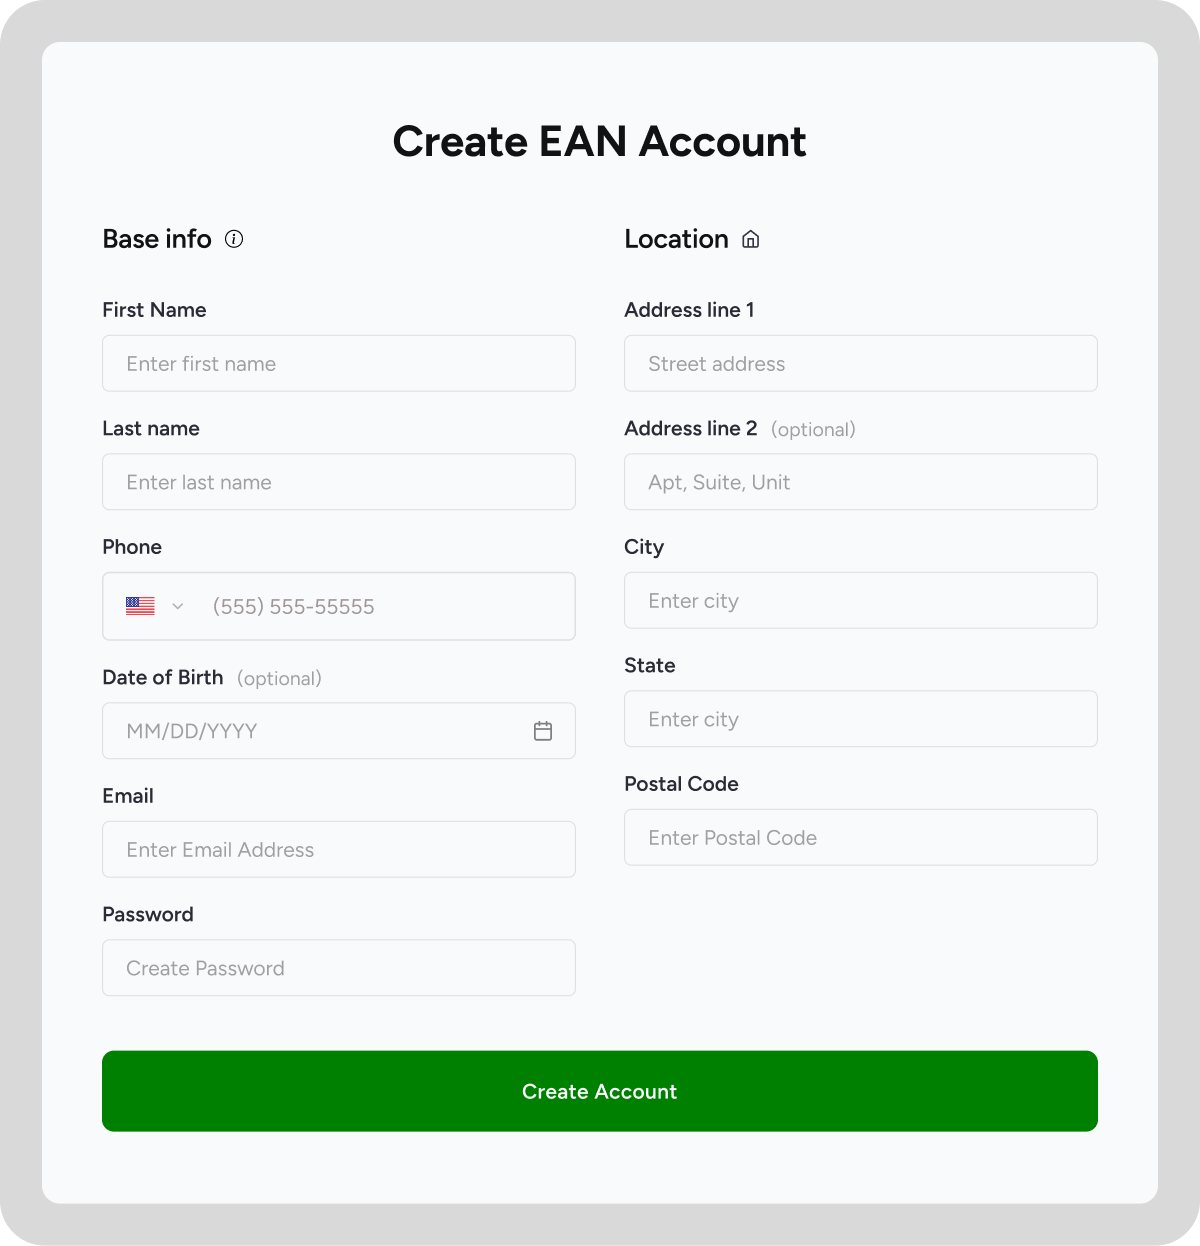Click the Create EAN Account heading
1200x1246 pixels.
[x=600, y=142]
